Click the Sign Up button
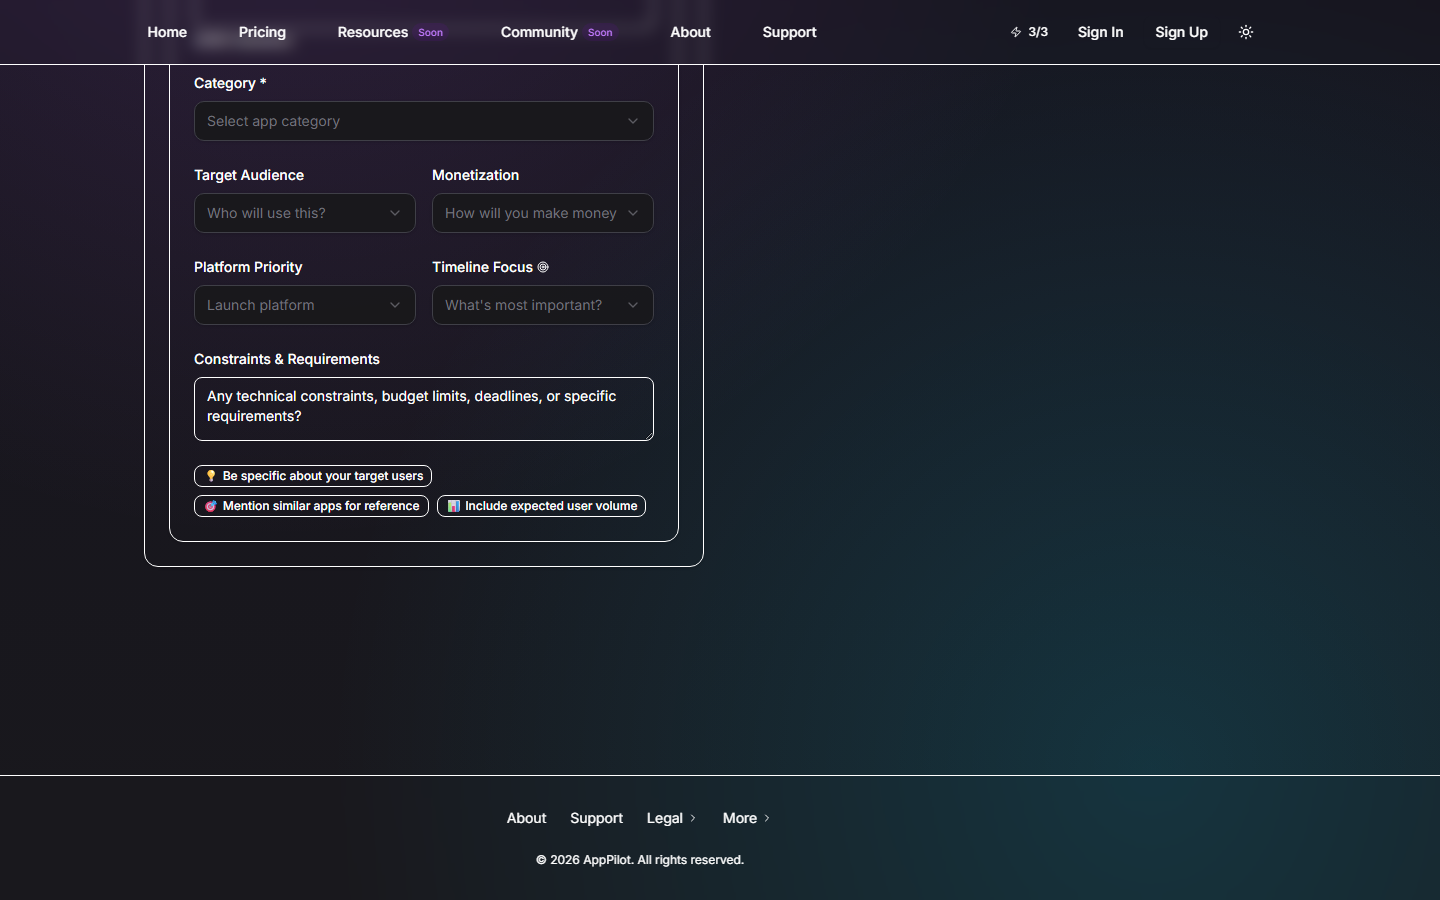The image size is (1440, 900). [x=1181, y=32]
